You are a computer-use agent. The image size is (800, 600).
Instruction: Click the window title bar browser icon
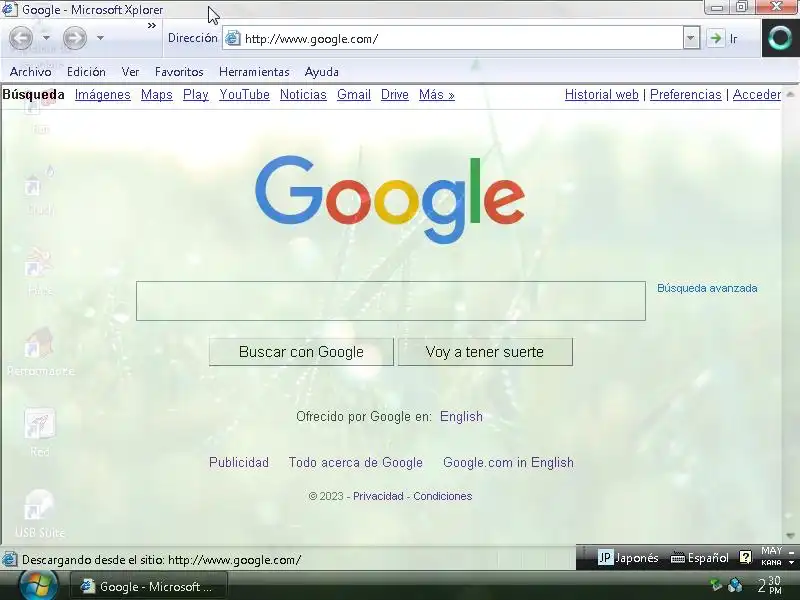9,9
